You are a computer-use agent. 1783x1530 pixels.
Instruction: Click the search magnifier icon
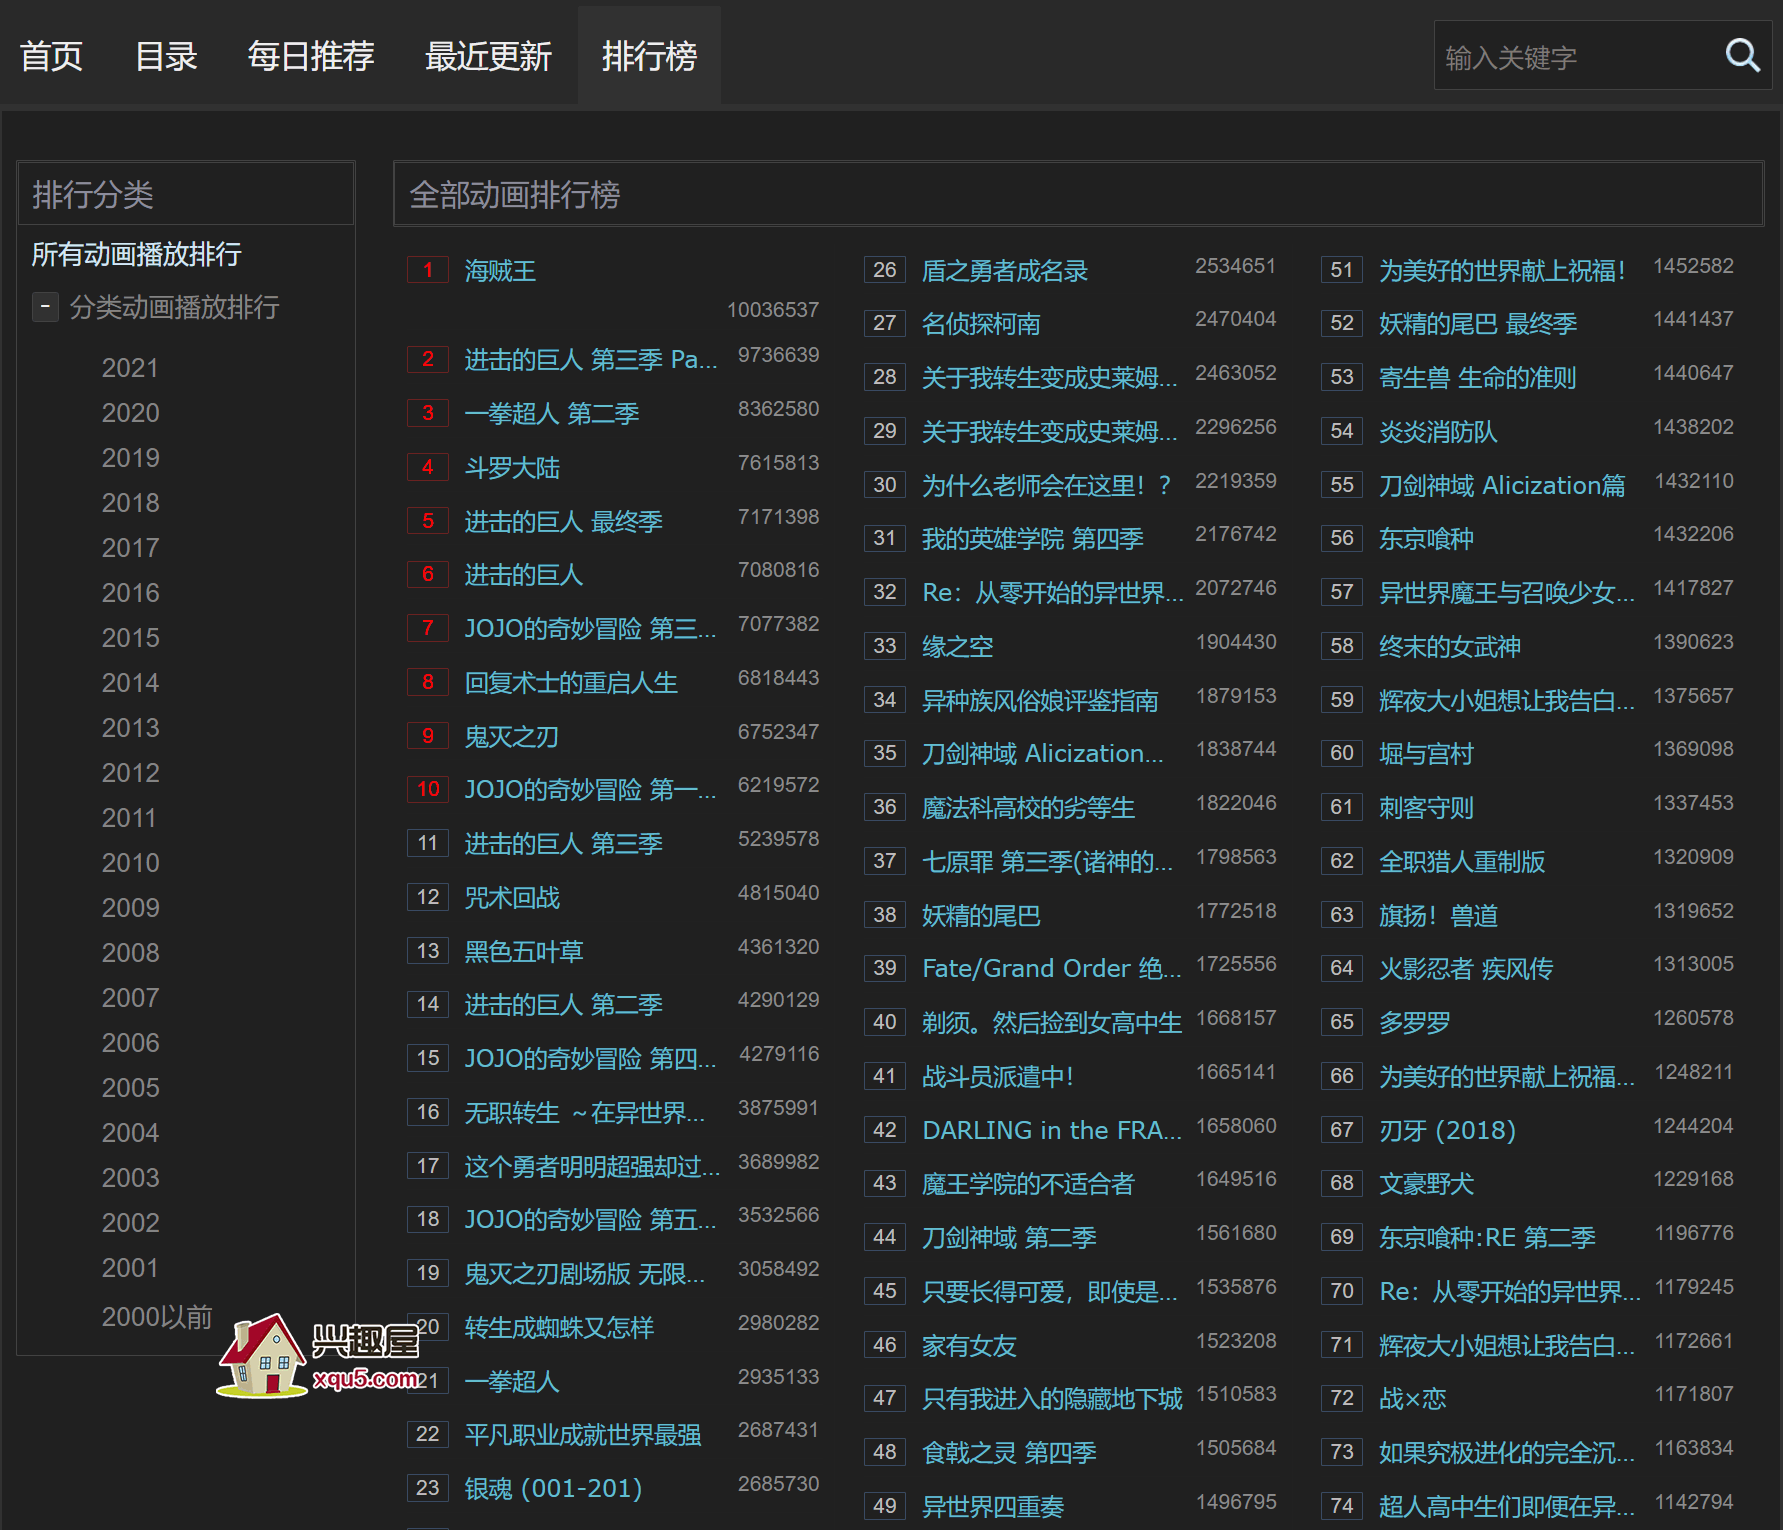tap(1742, 56)
